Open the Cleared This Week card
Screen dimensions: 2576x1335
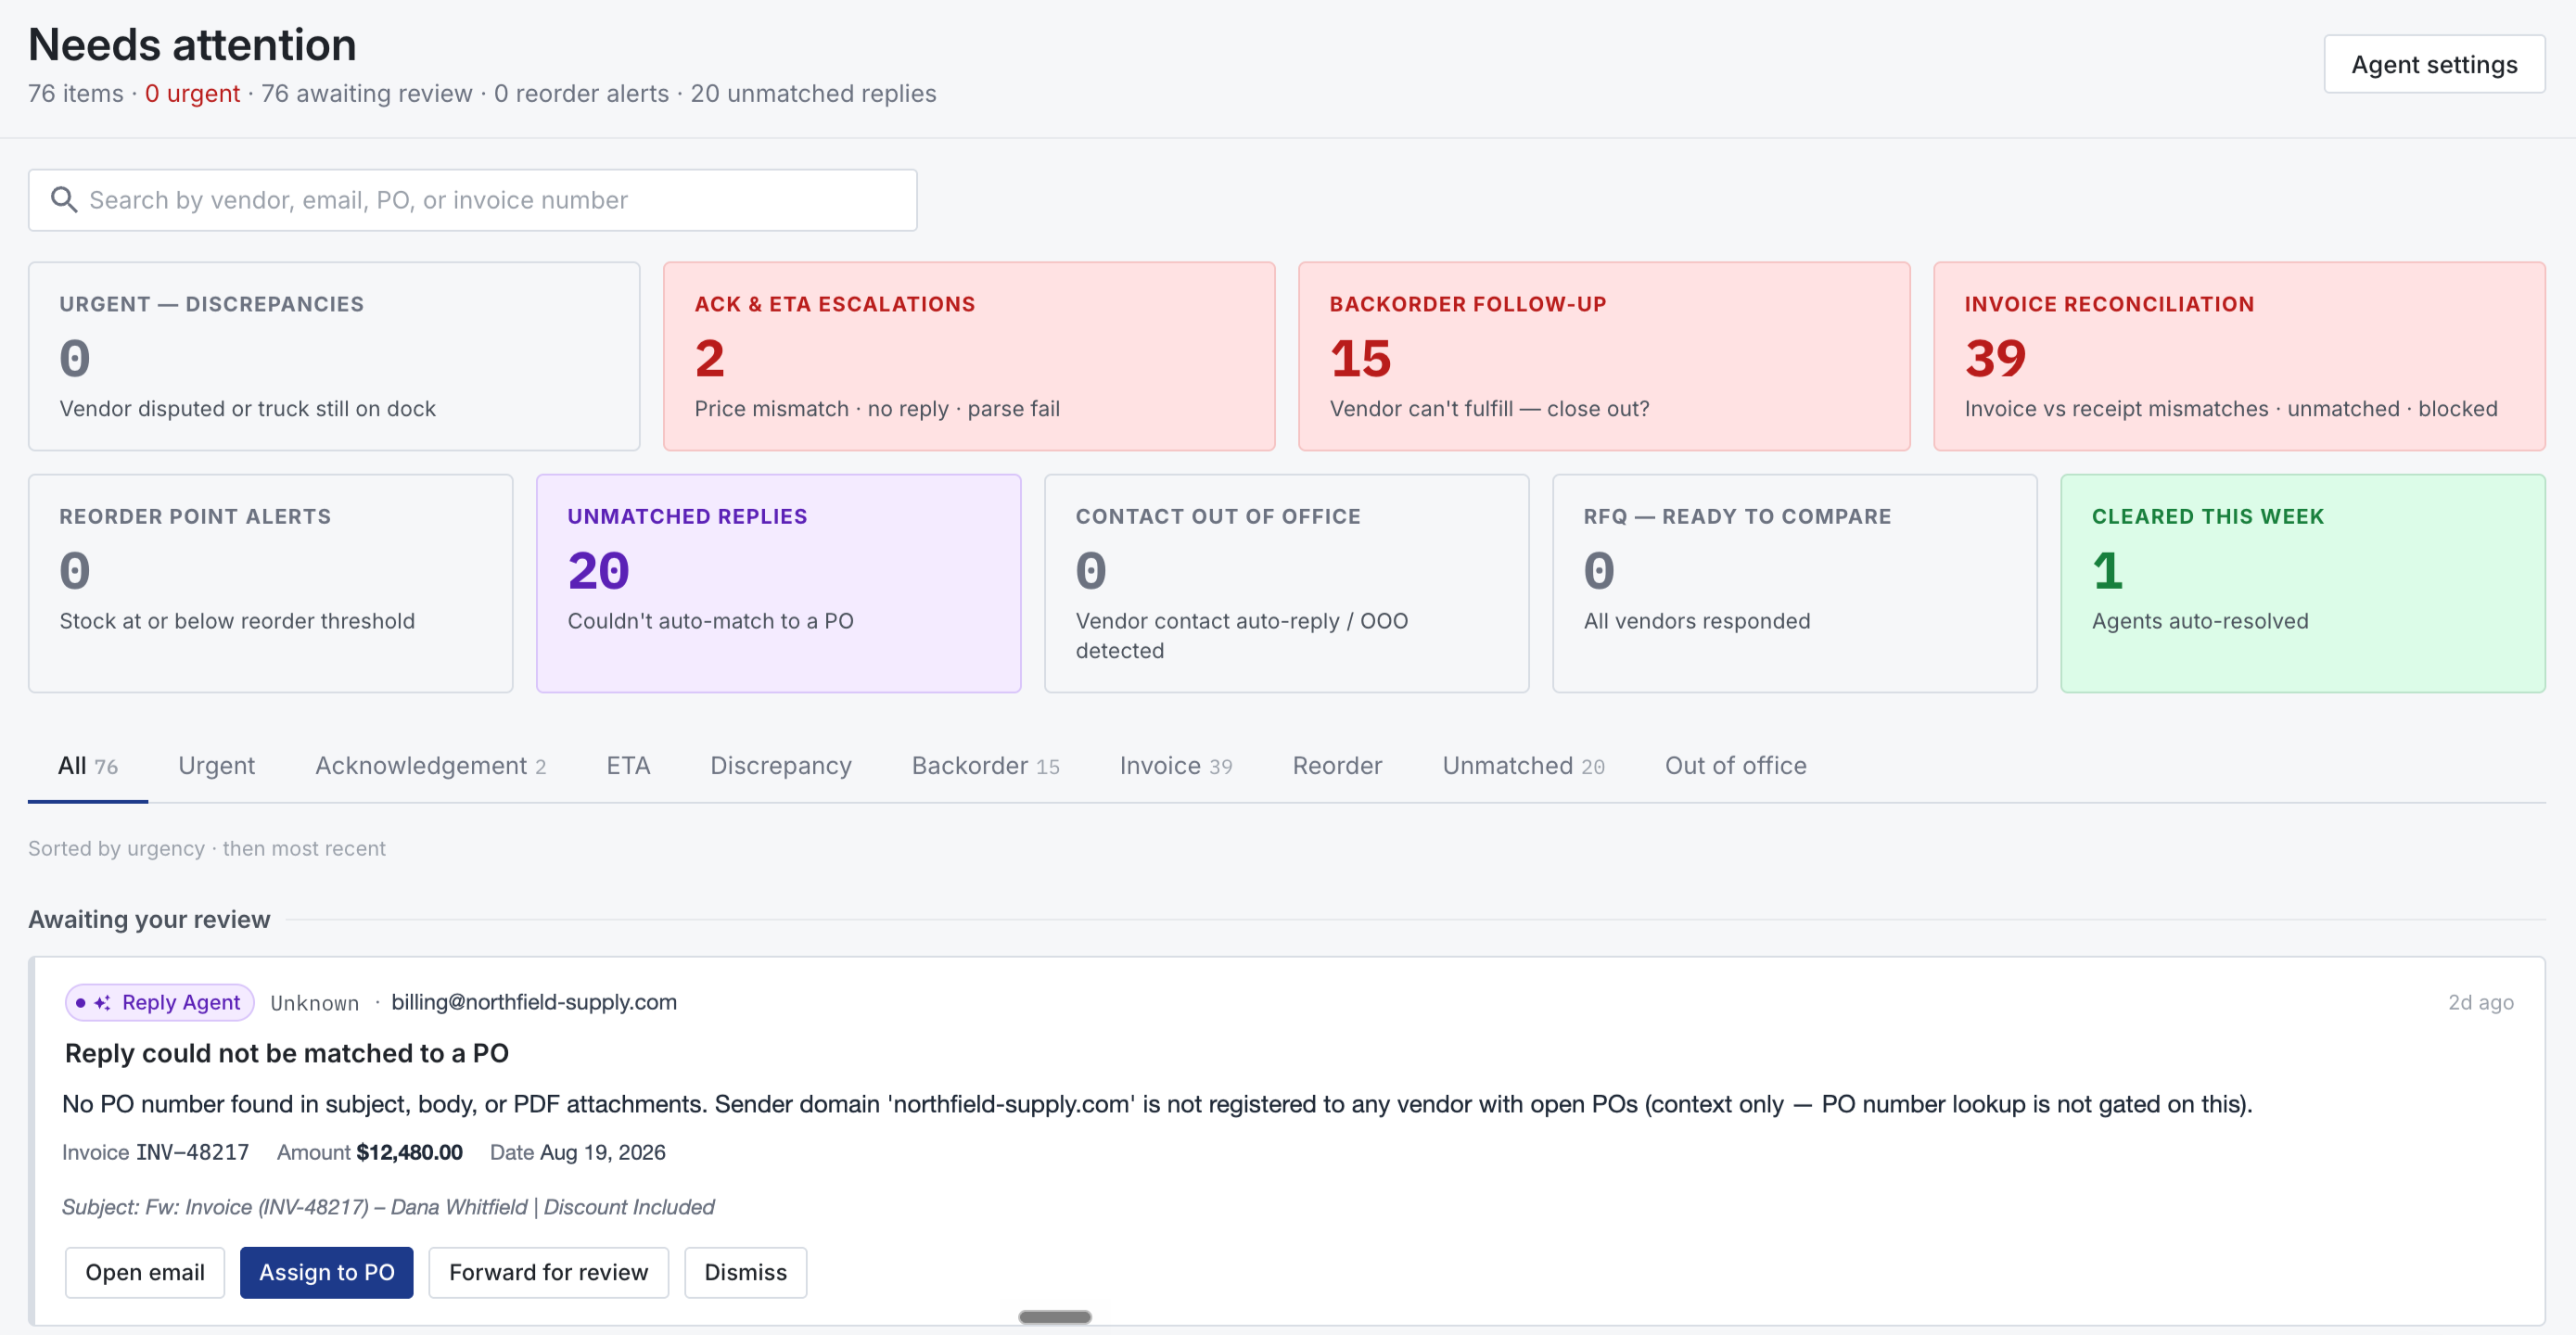2302,583
